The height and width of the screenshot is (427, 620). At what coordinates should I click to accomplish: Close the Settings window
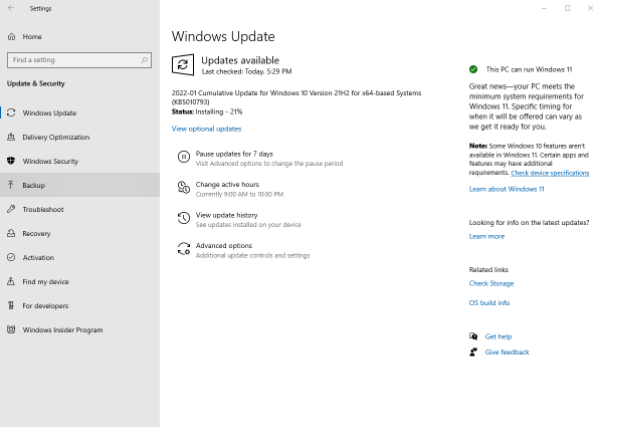click(590, 8)
